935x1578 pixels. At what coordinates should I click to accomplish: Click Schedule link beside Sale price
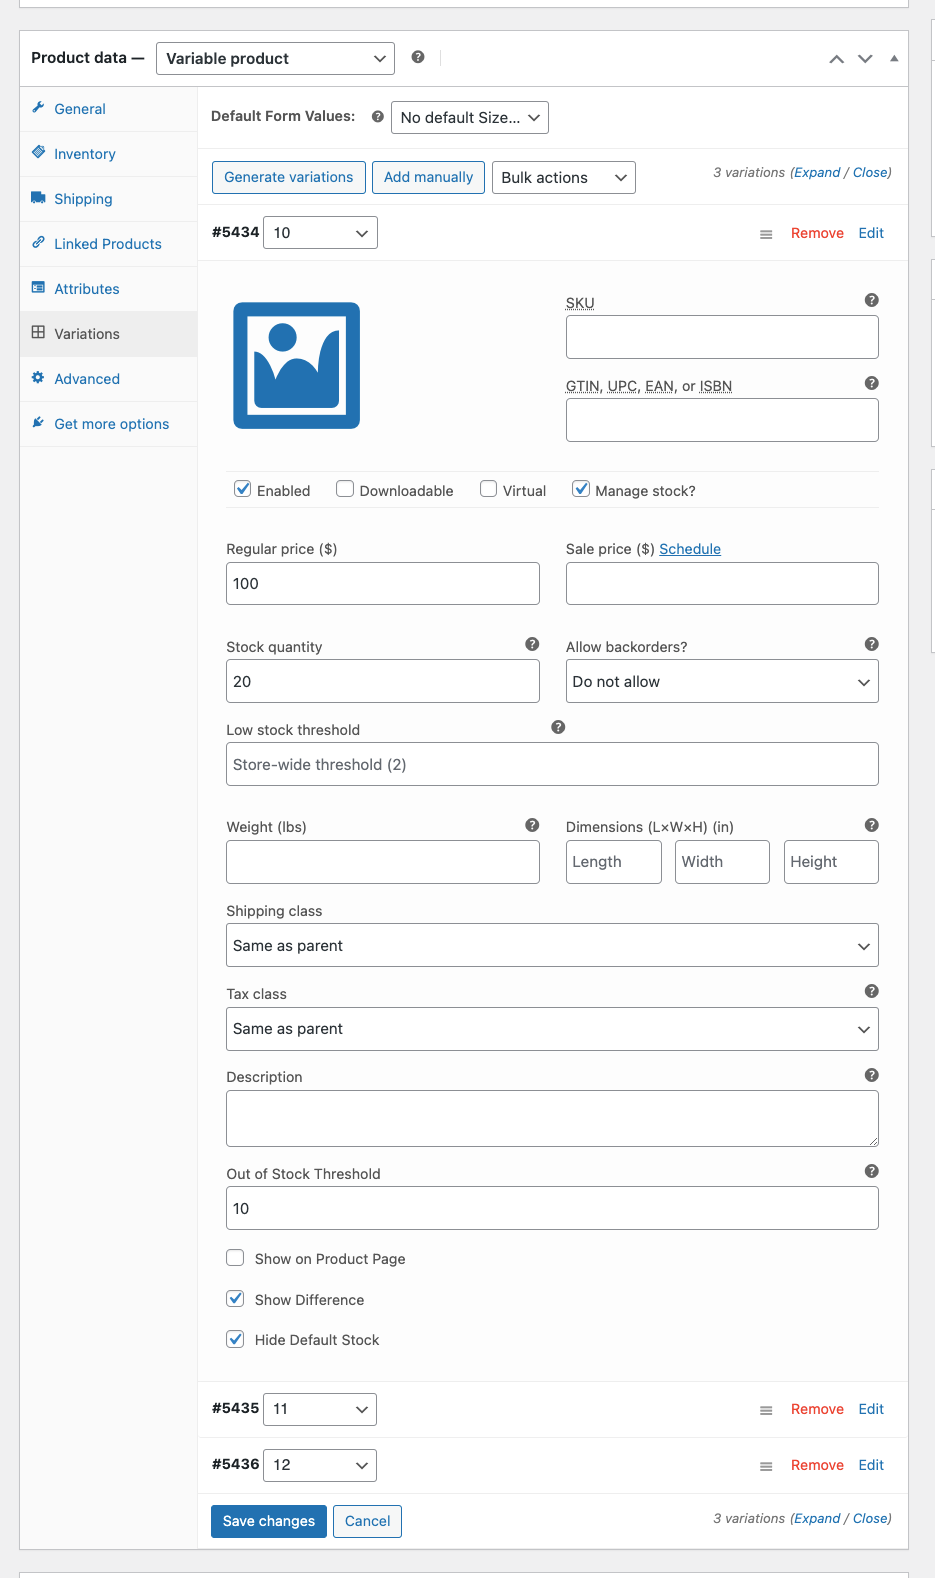click(x=689, y=549)
